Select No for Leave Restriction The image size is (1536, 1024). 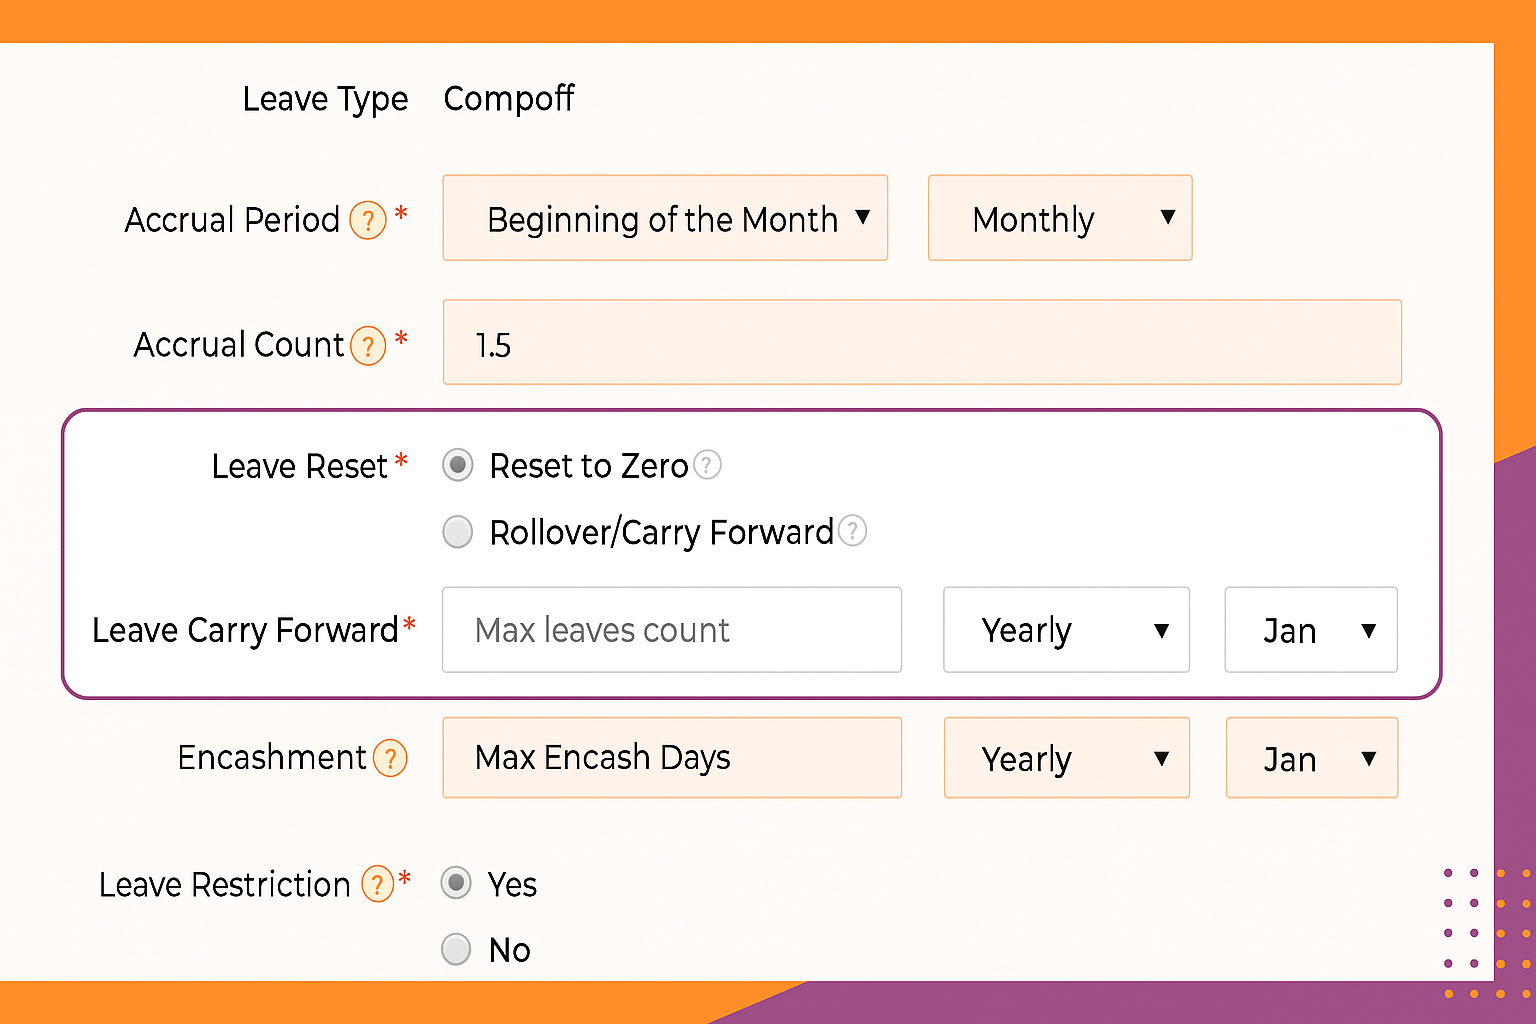[x=456, y=949]
